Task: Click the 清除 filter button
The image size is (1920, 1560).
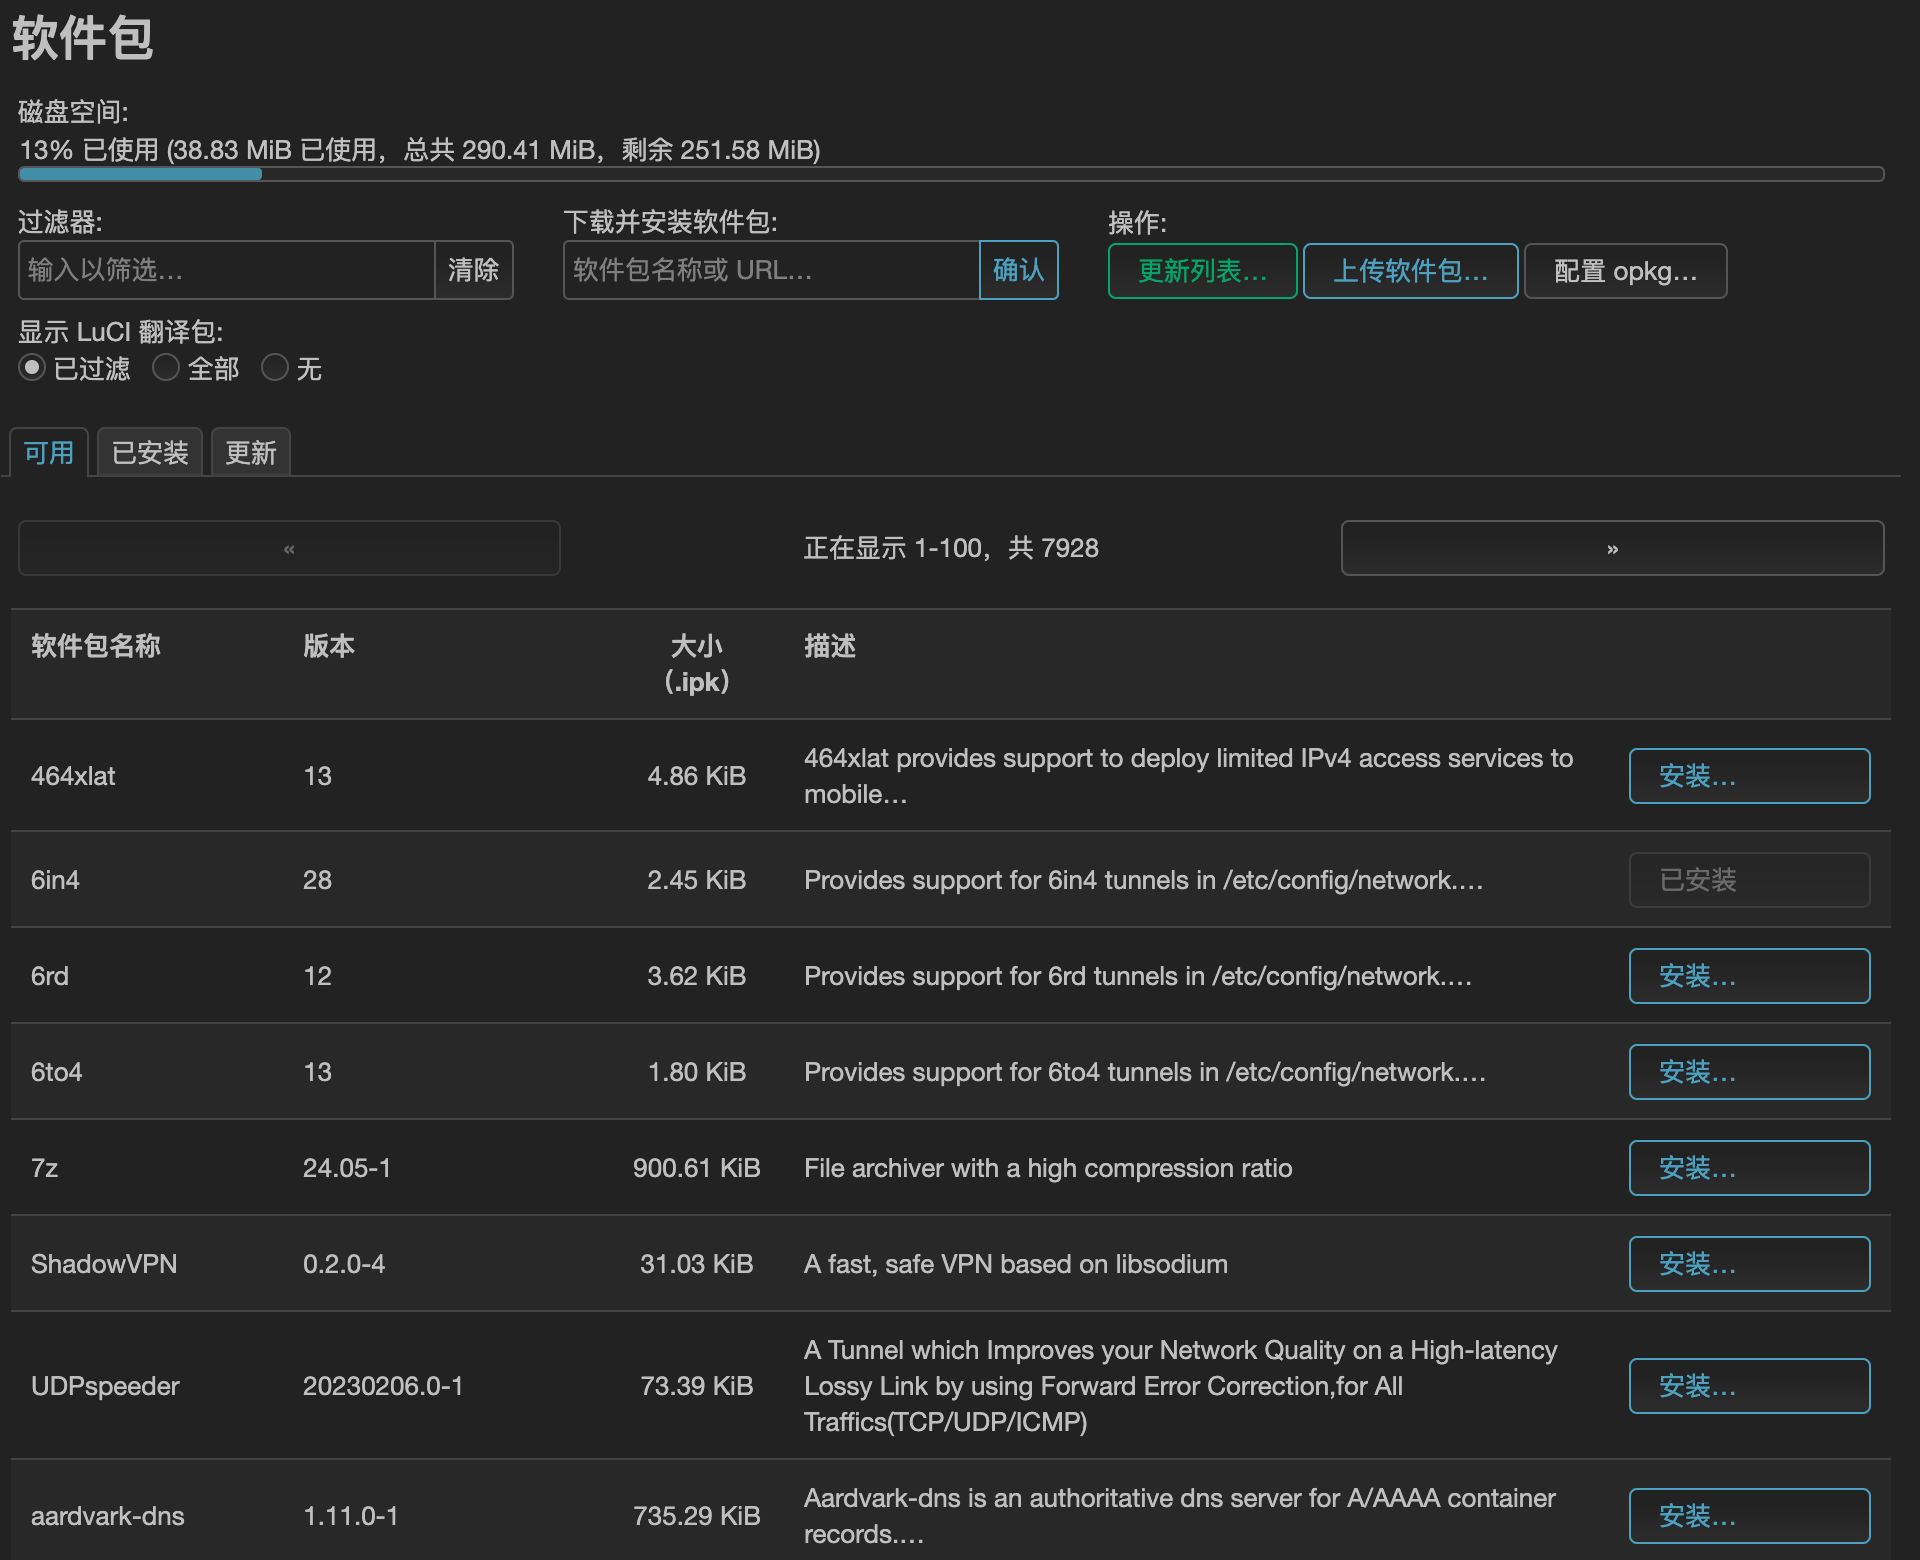Action: (x=473, y=270)
